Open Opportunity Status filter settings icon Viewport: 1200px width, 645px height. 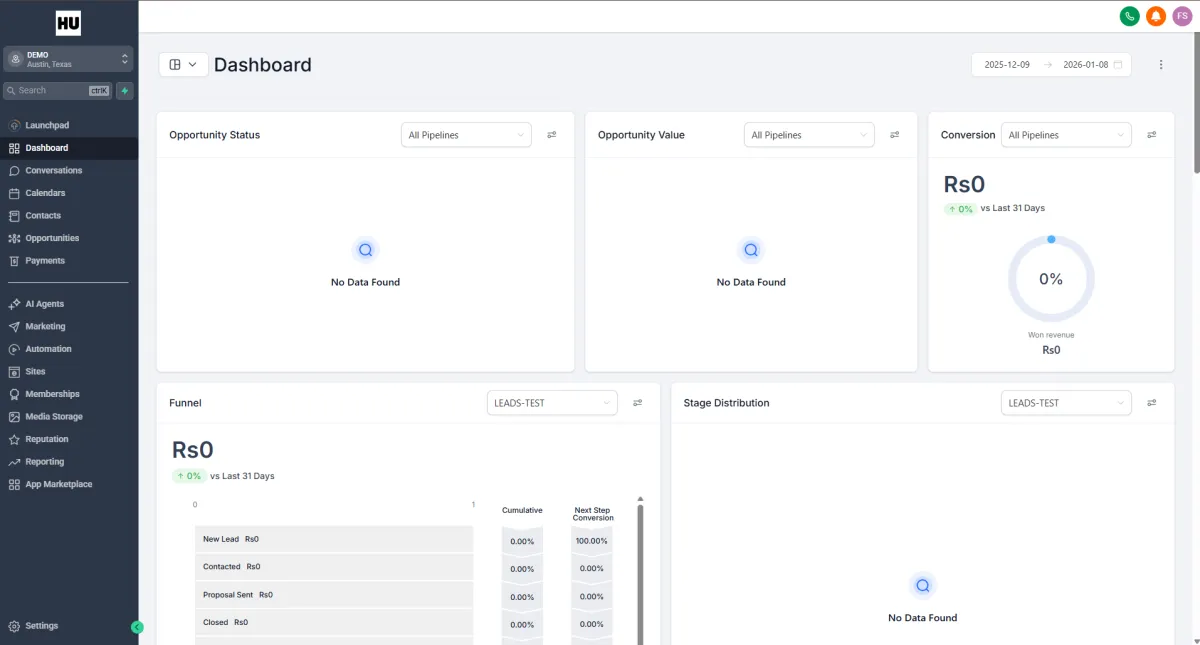[552, 135]
